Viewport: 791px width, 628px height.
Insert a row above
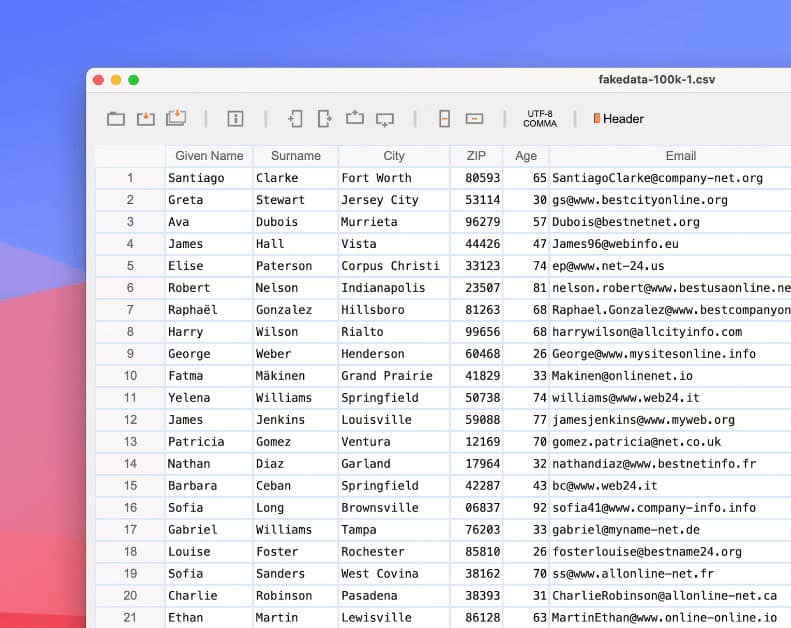pyautogui.click(x=355, y=118)
